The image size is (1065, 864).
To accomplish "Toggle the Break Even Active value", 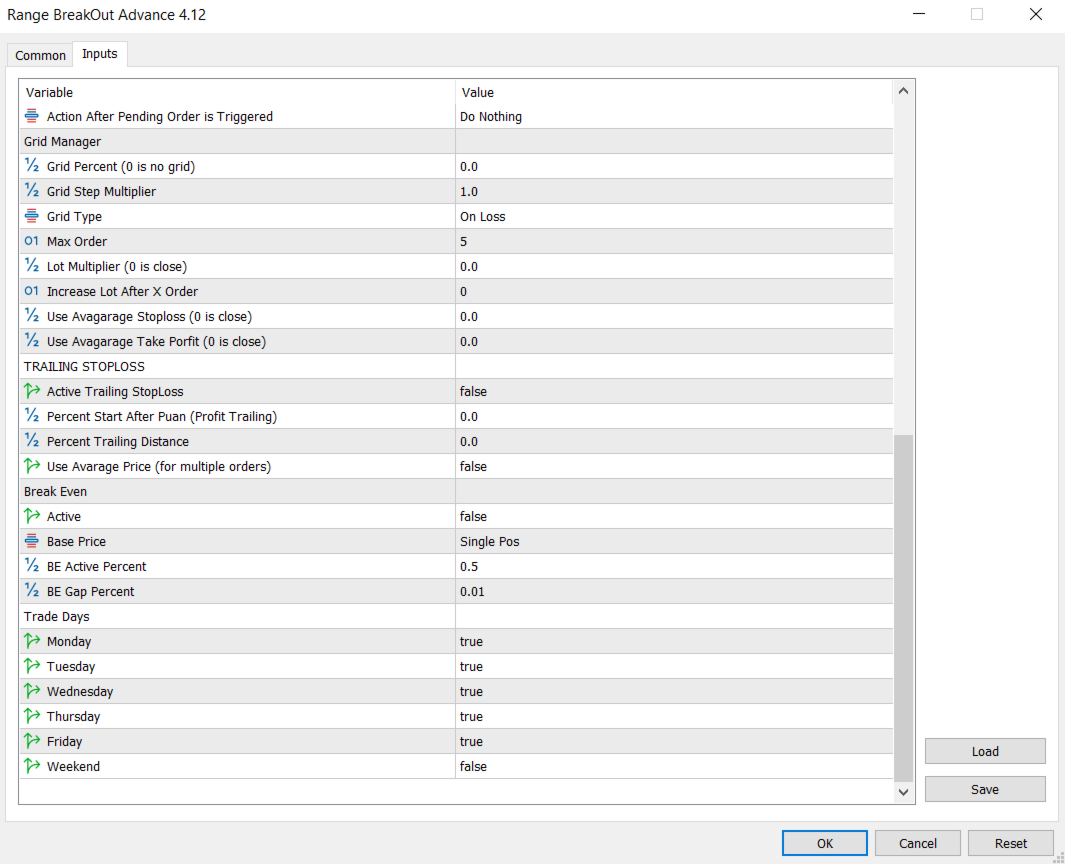I will click(474, 516).
